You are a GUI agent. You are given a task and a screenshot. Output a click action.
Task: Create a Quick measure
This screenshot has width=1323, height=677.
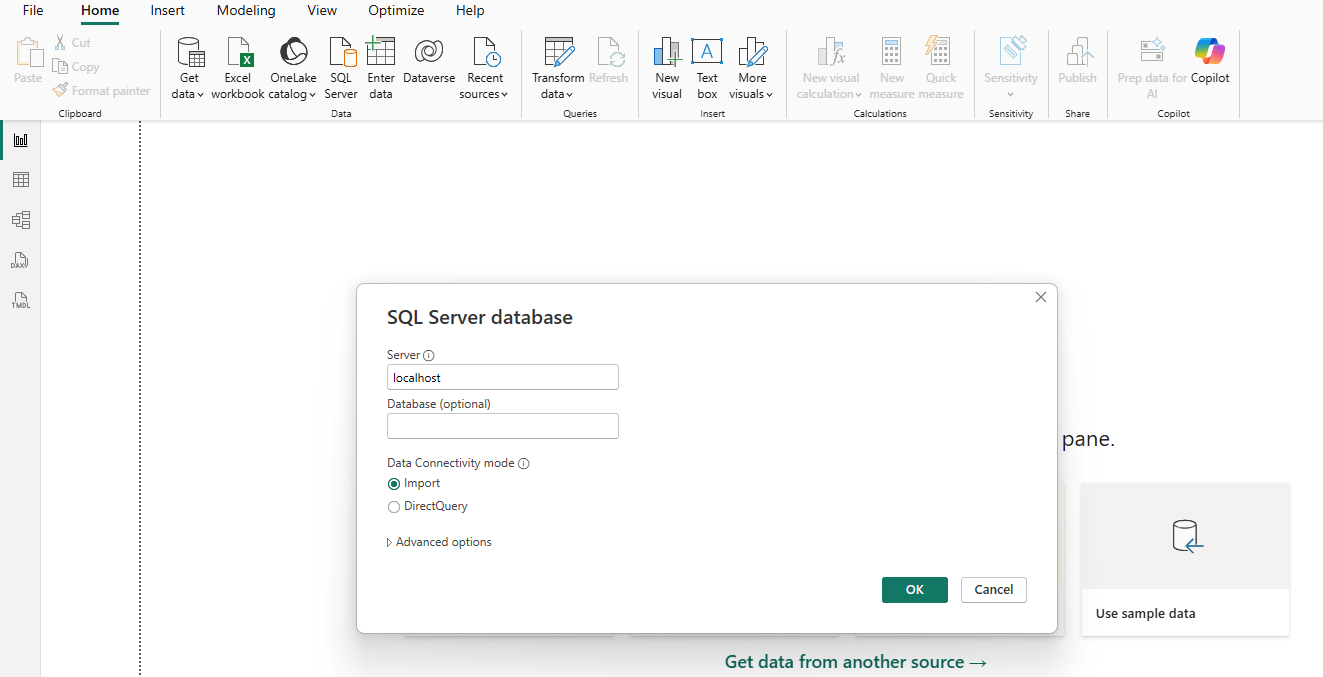tap(941, 68)
